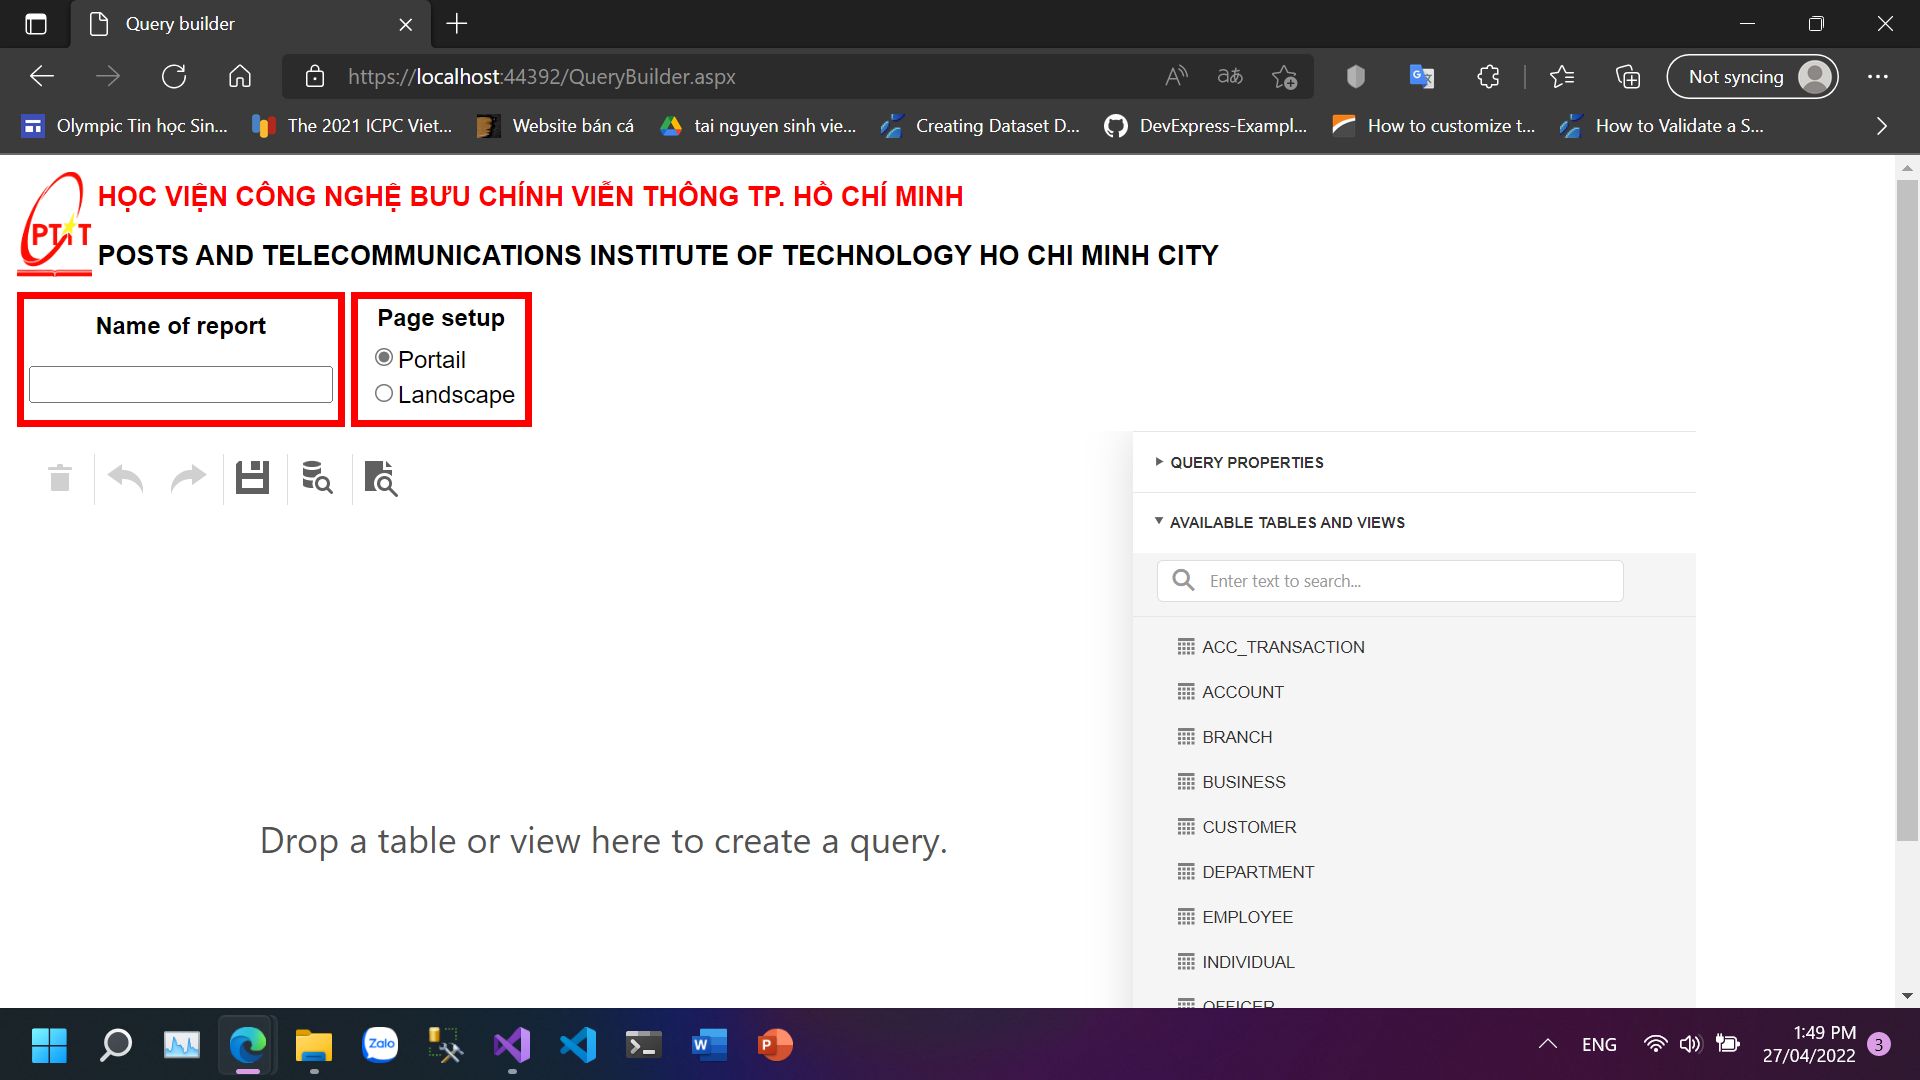
Task: Click the ACCOUNT table grid icon
Action: 1186,692
